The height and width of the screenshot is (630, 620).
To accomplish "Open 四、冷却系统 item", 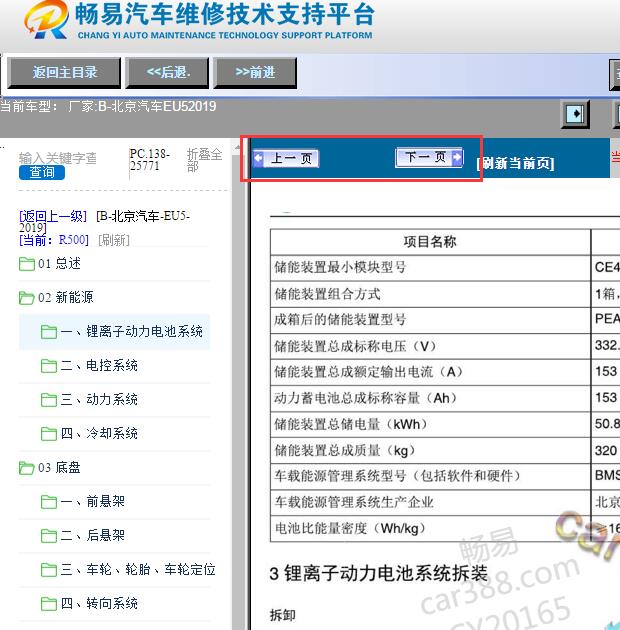I will pos(99,434).
